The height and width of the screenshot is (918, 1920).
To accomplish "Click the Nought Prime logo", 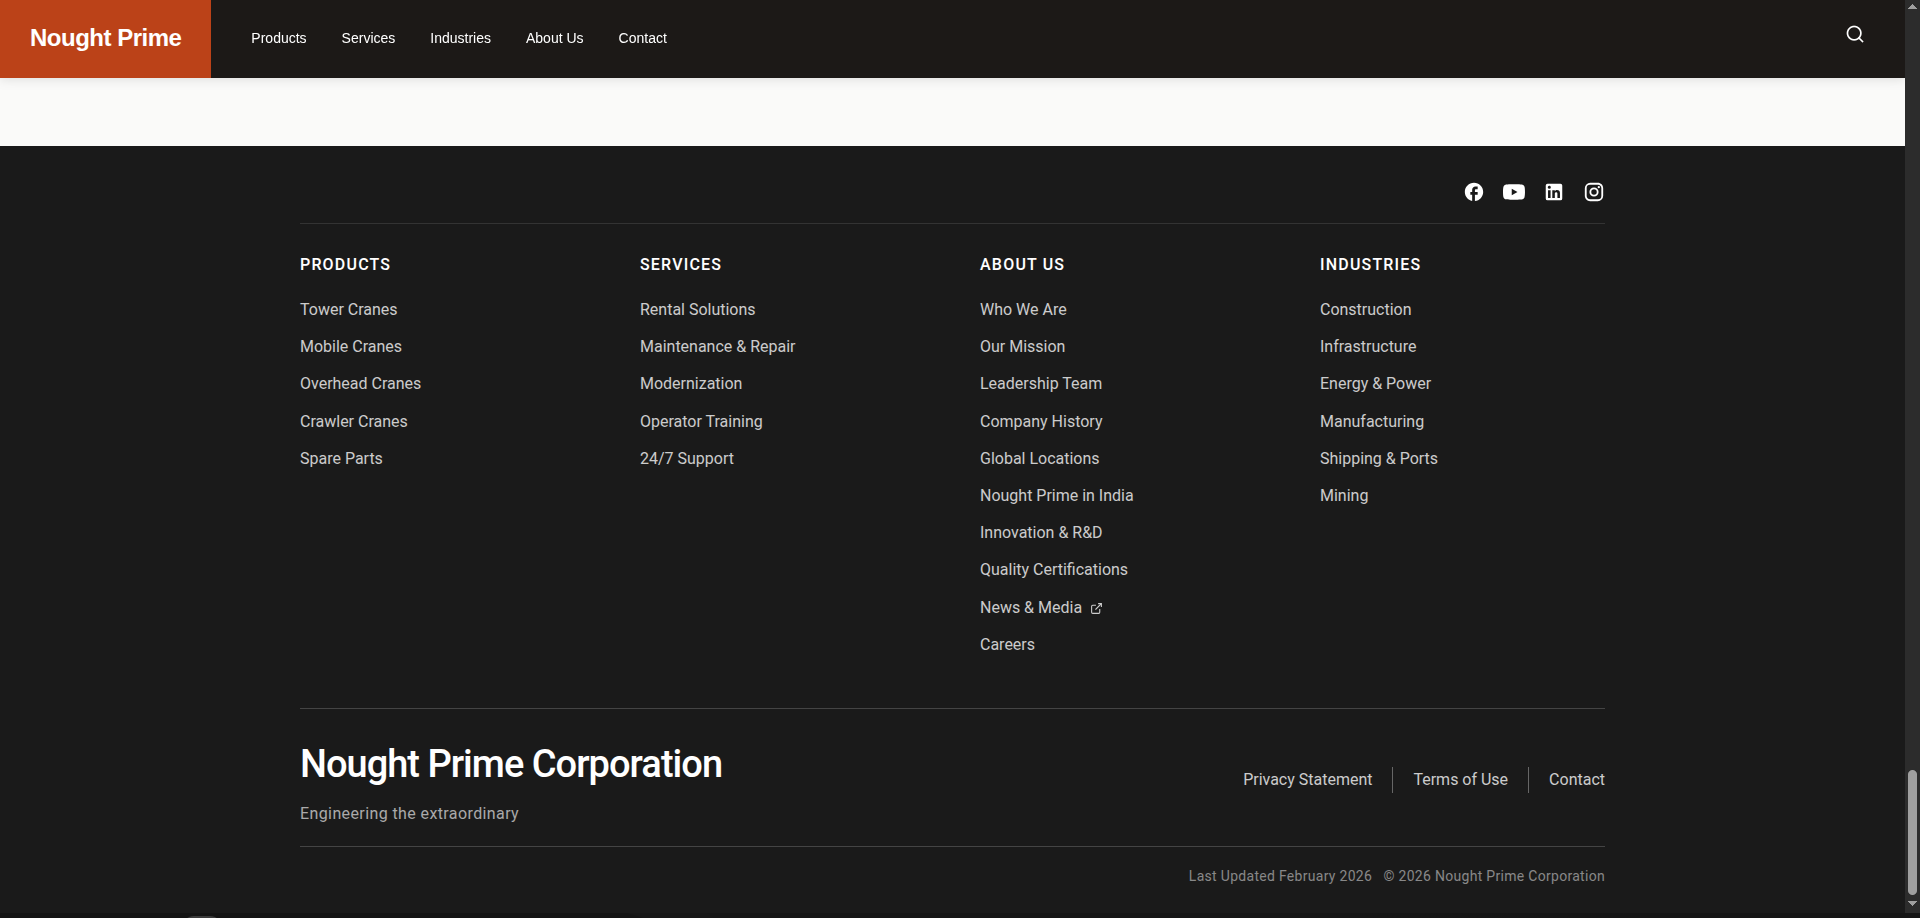I will click(x=105, y=38).
